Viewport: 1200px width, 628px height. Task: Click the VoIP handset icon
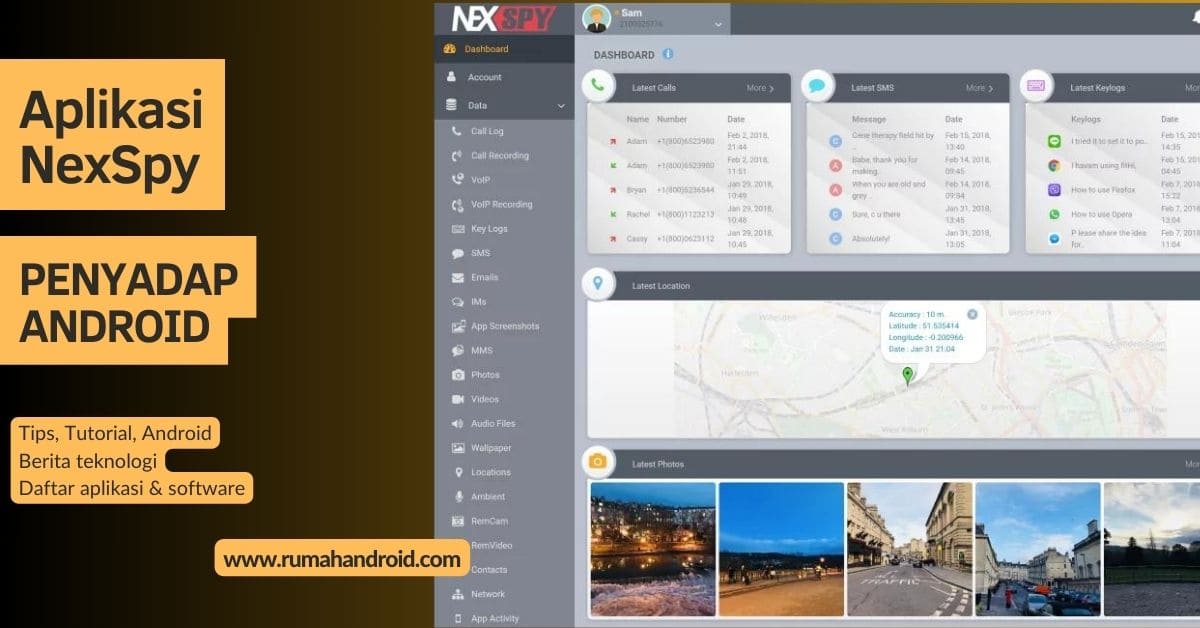(x=458, y=180)
